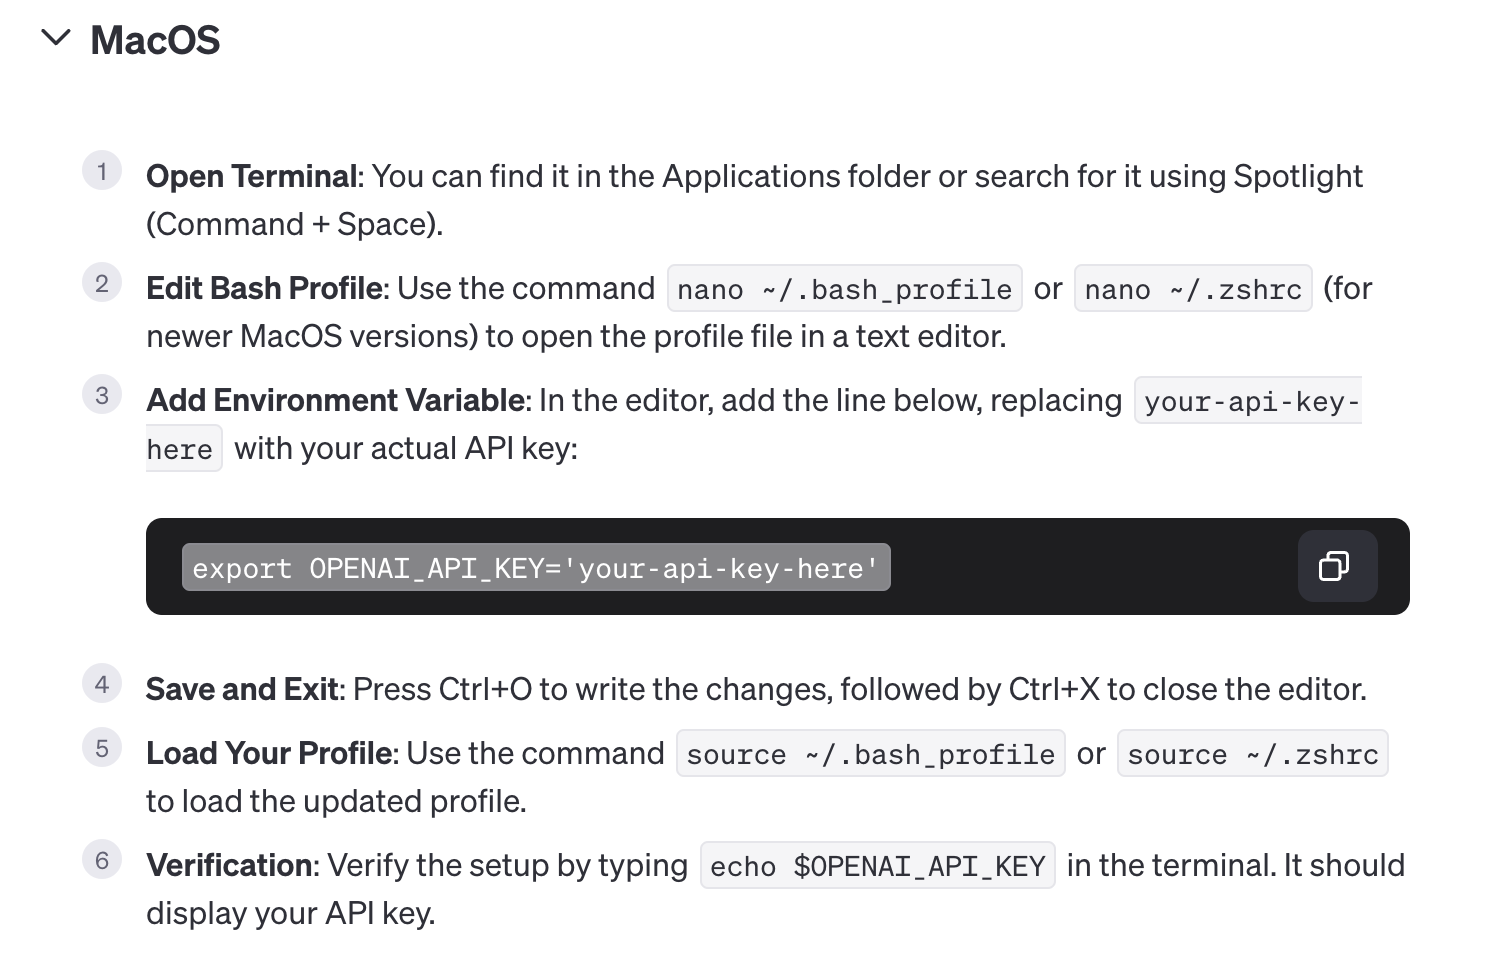Collapse the MacOS section chevron
The image size is (1486, 956).
[x=56, y=38]
